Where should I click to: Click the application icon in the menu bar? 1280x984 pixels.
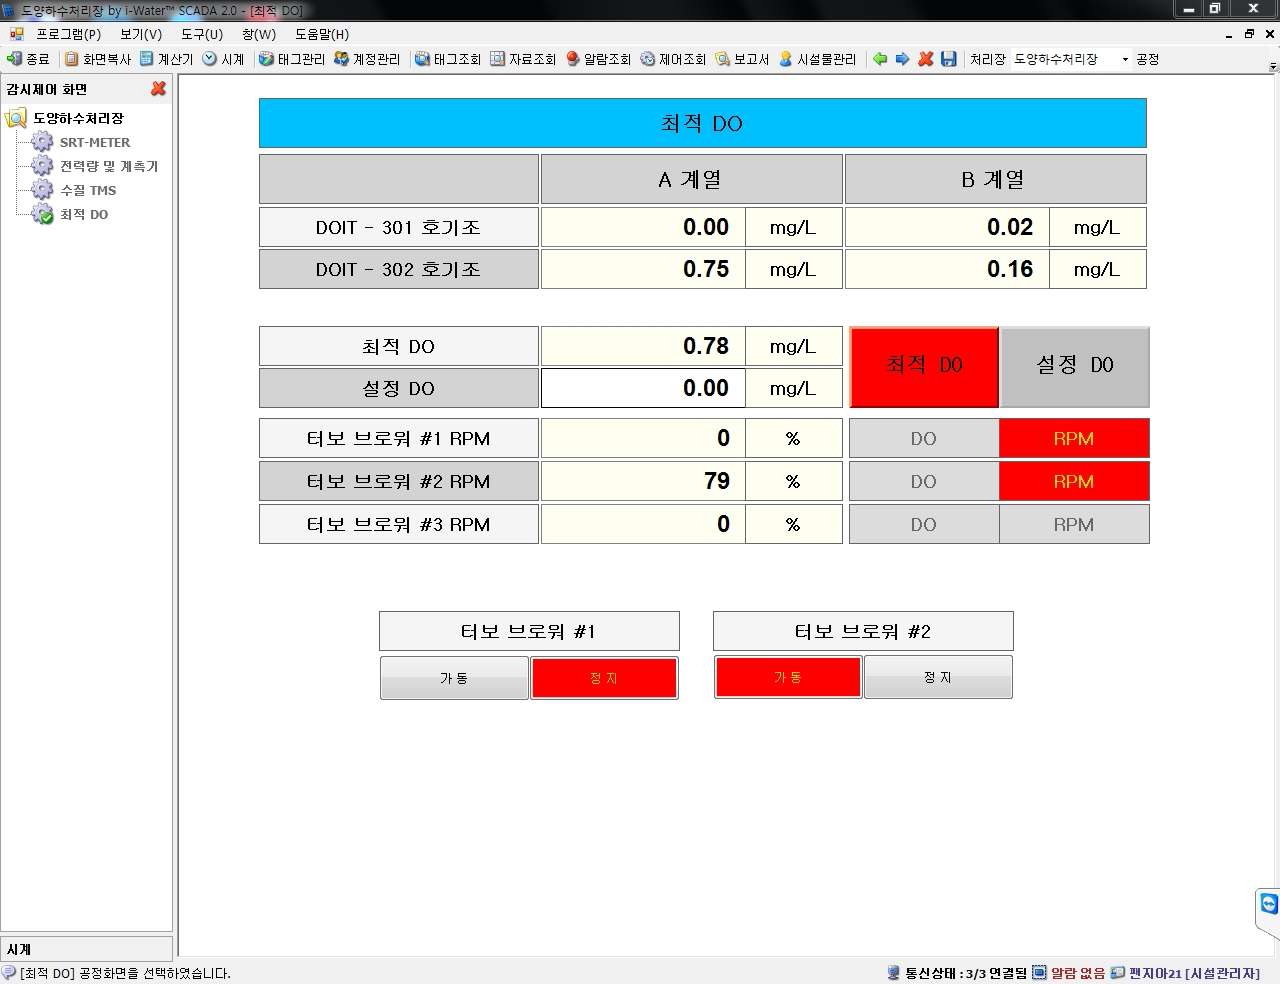pos(16,34)
